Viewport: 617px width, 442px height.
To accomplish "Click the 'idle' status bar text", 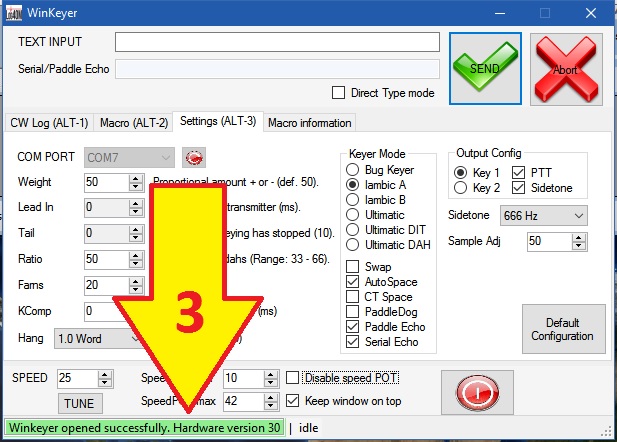I will tap(308, 428).
